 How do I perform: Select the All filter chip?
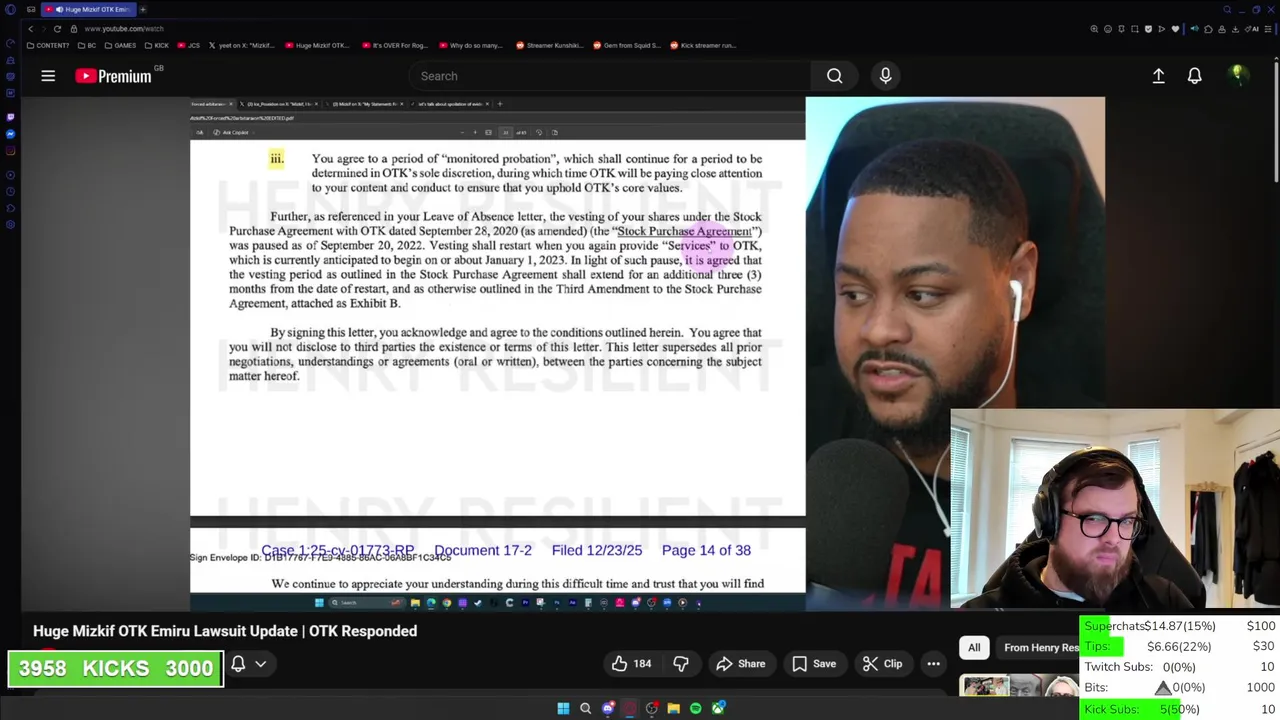pos(974,647)
